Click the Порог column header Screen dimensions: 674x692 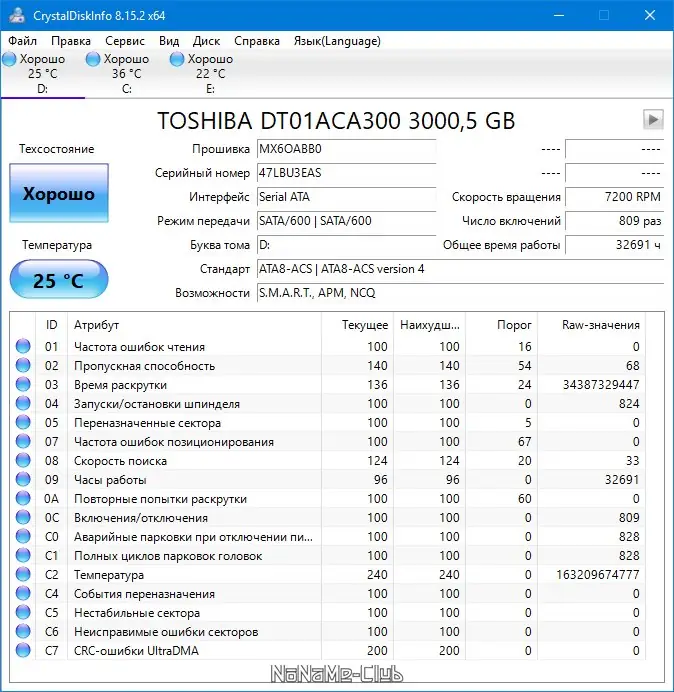coord(501,325)
